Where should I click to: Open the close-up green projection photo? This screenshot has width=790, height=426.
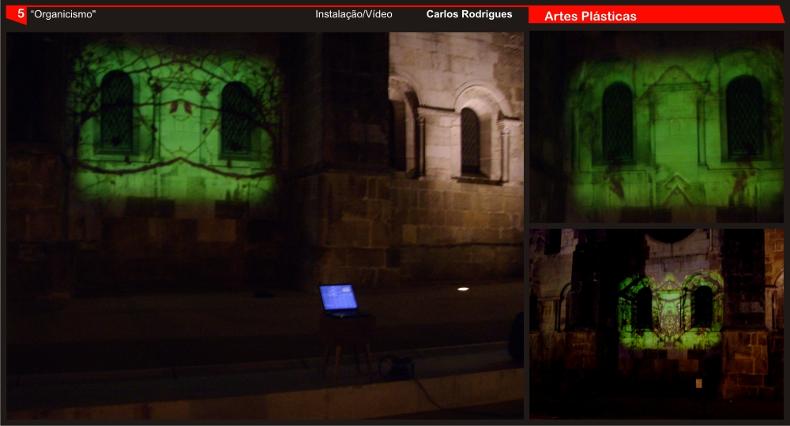point(656,127)
